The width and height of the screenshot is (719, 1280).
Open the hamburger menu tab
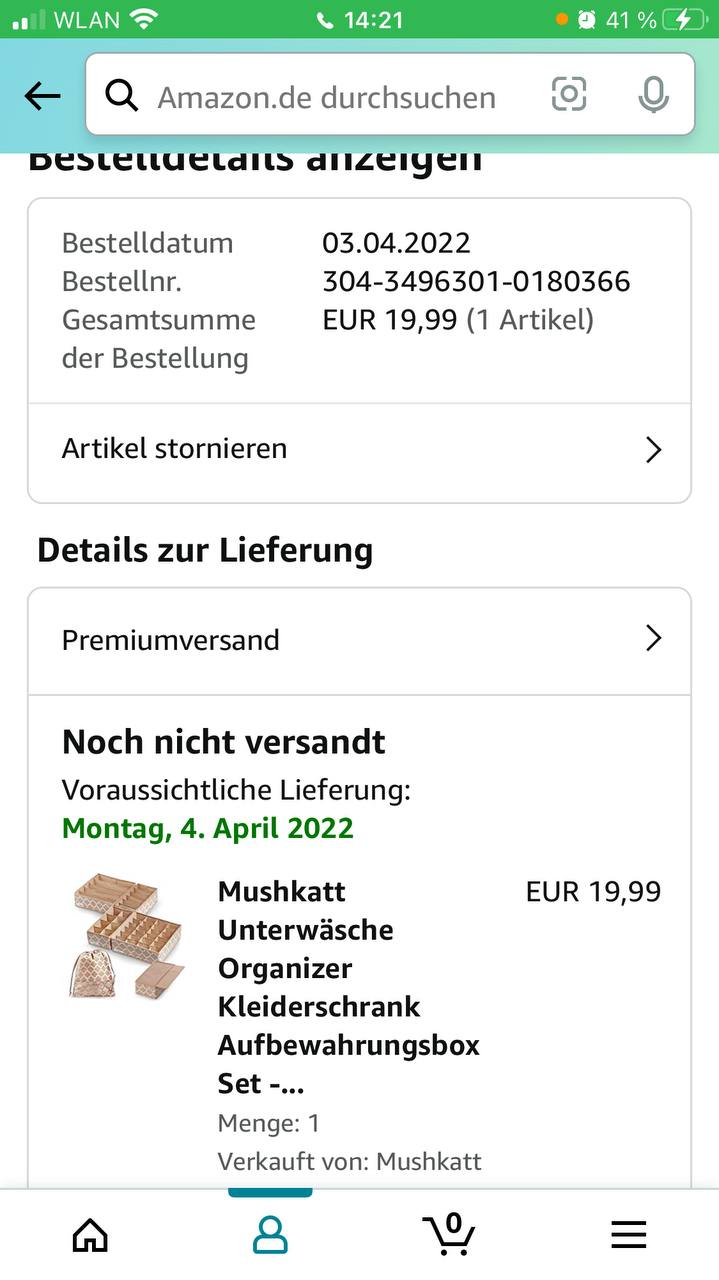click(629, 1235)
